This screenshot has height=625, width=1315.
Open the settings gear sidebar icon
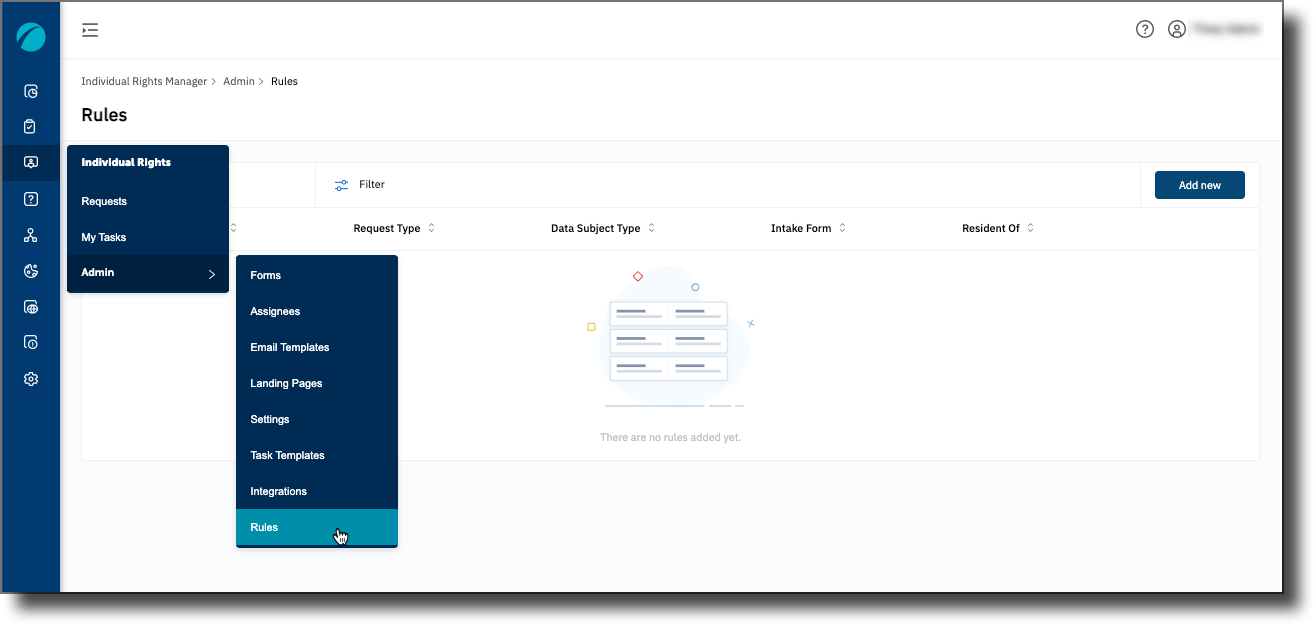click(31, 379)
